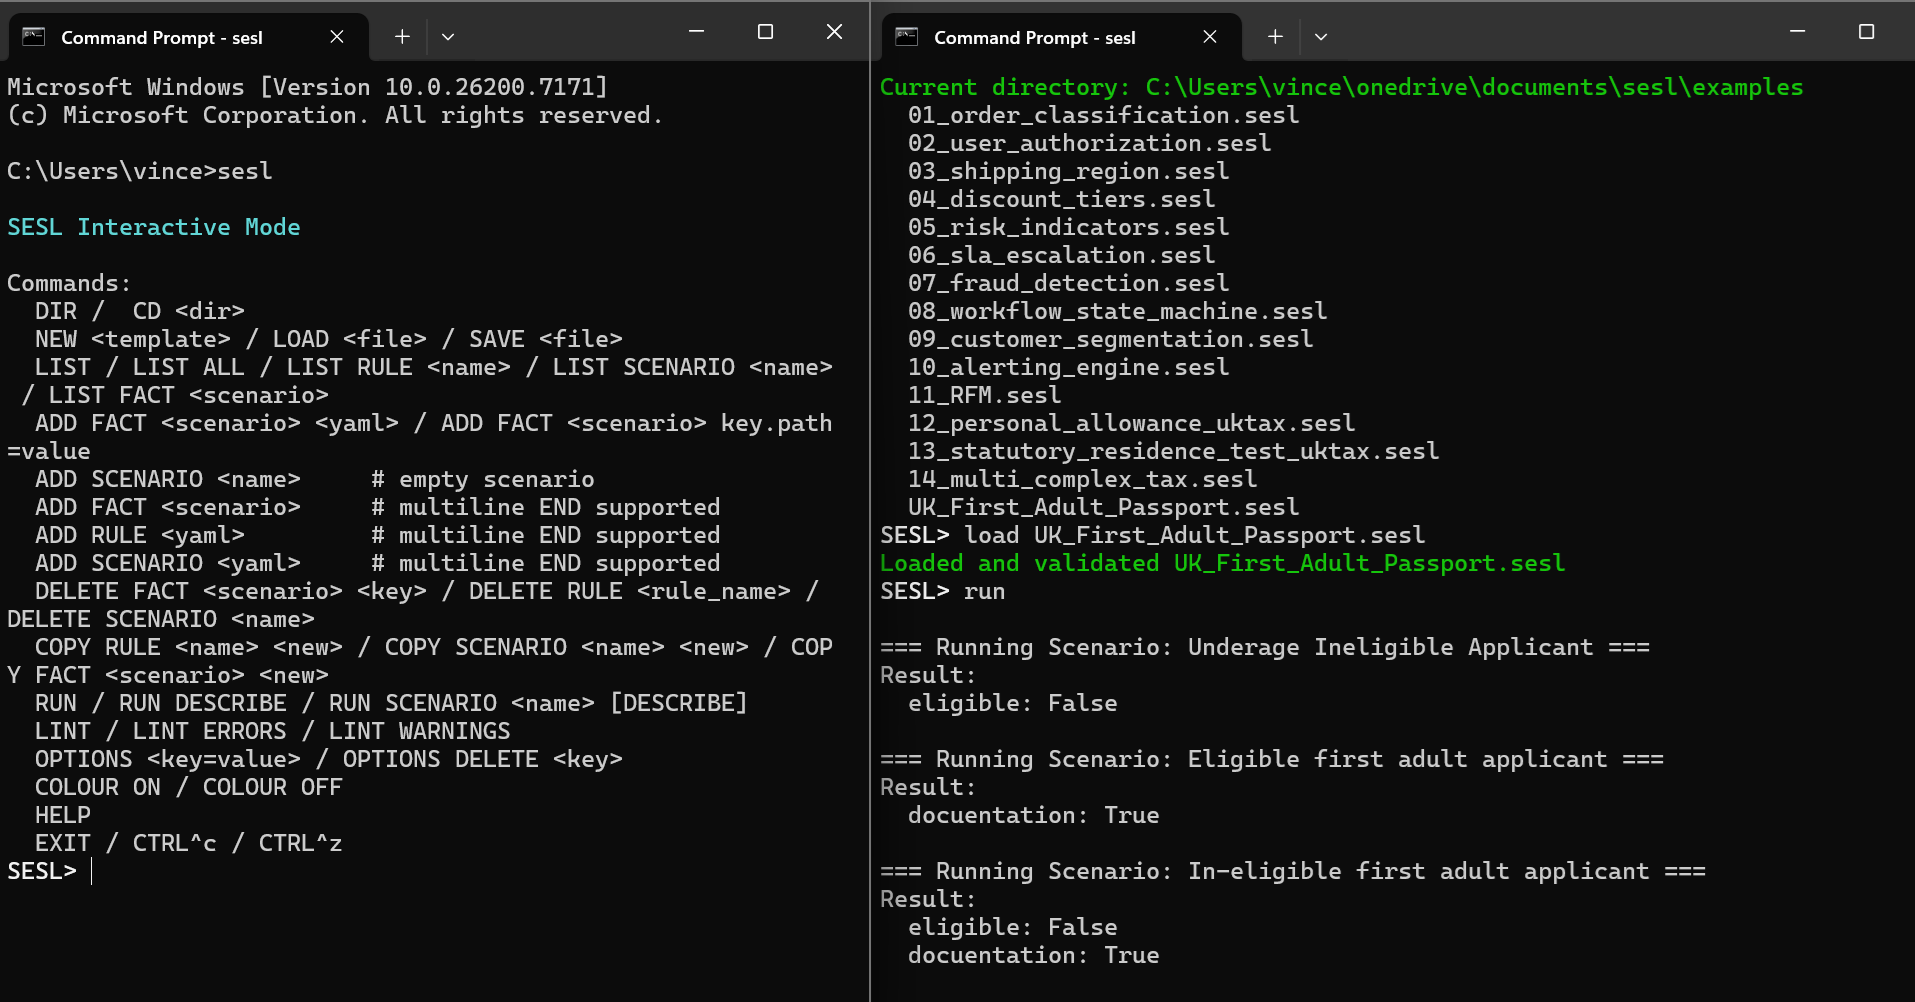The height and width of the screenshot is (1002, 1915).
Task: Close the sesl tab in the right window
Action: (1209, 37)
